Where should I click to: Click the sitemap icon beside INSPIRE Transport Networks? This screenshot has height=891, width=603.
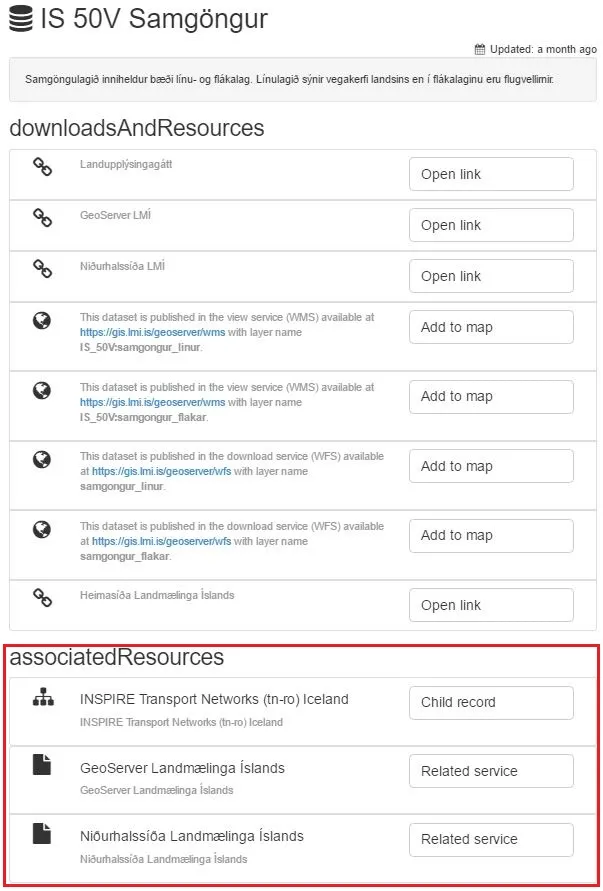tap(42, 699)
